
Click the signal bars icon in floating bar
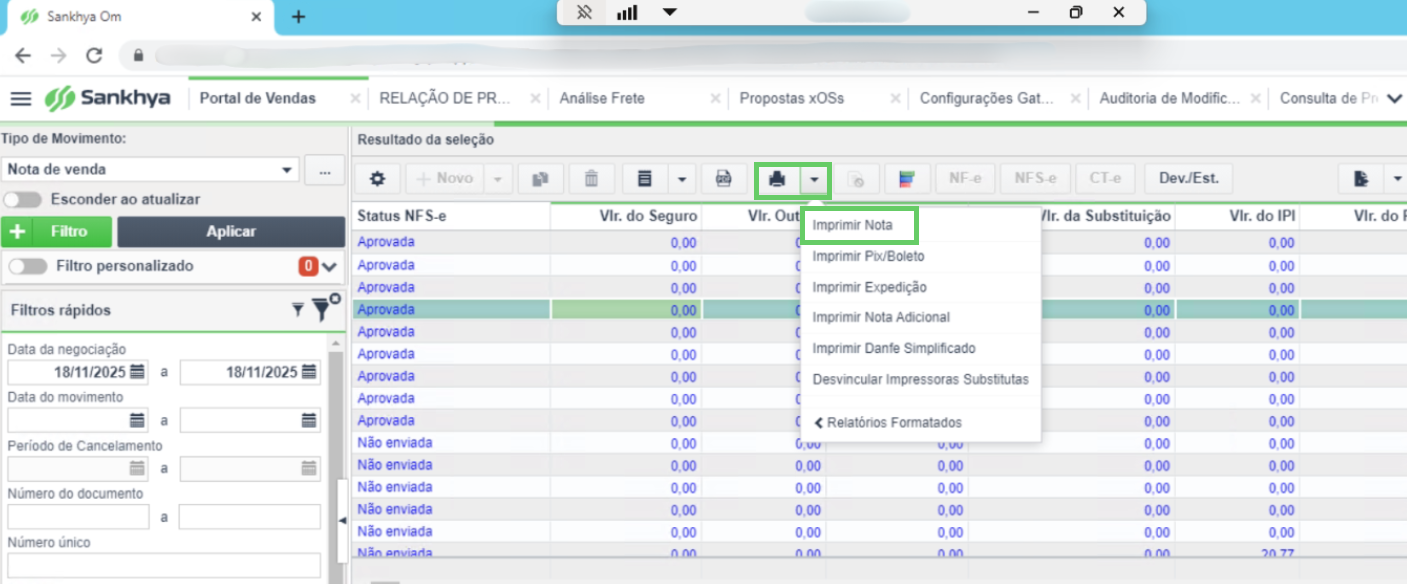click(x=627, y=13)
